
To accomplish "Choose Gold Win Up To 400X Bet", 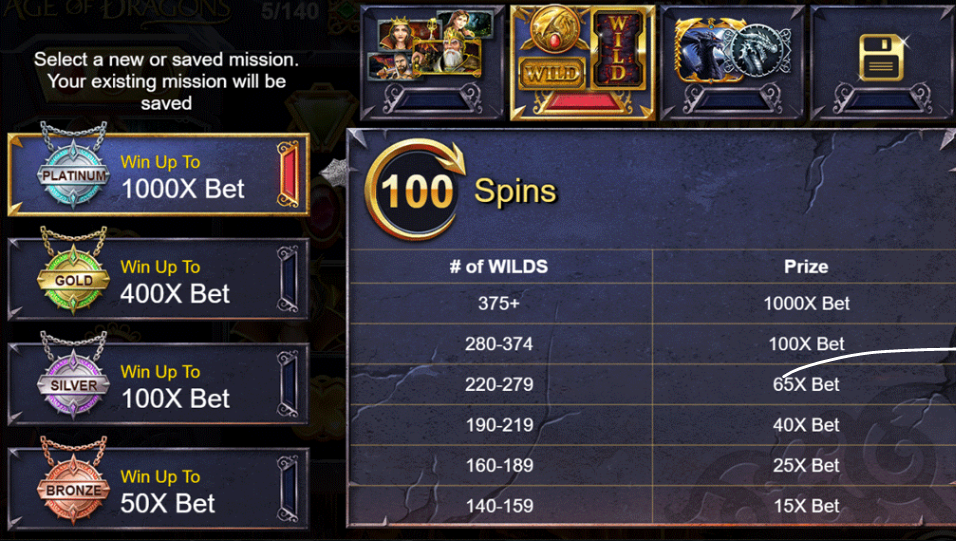I will [159, 279].
